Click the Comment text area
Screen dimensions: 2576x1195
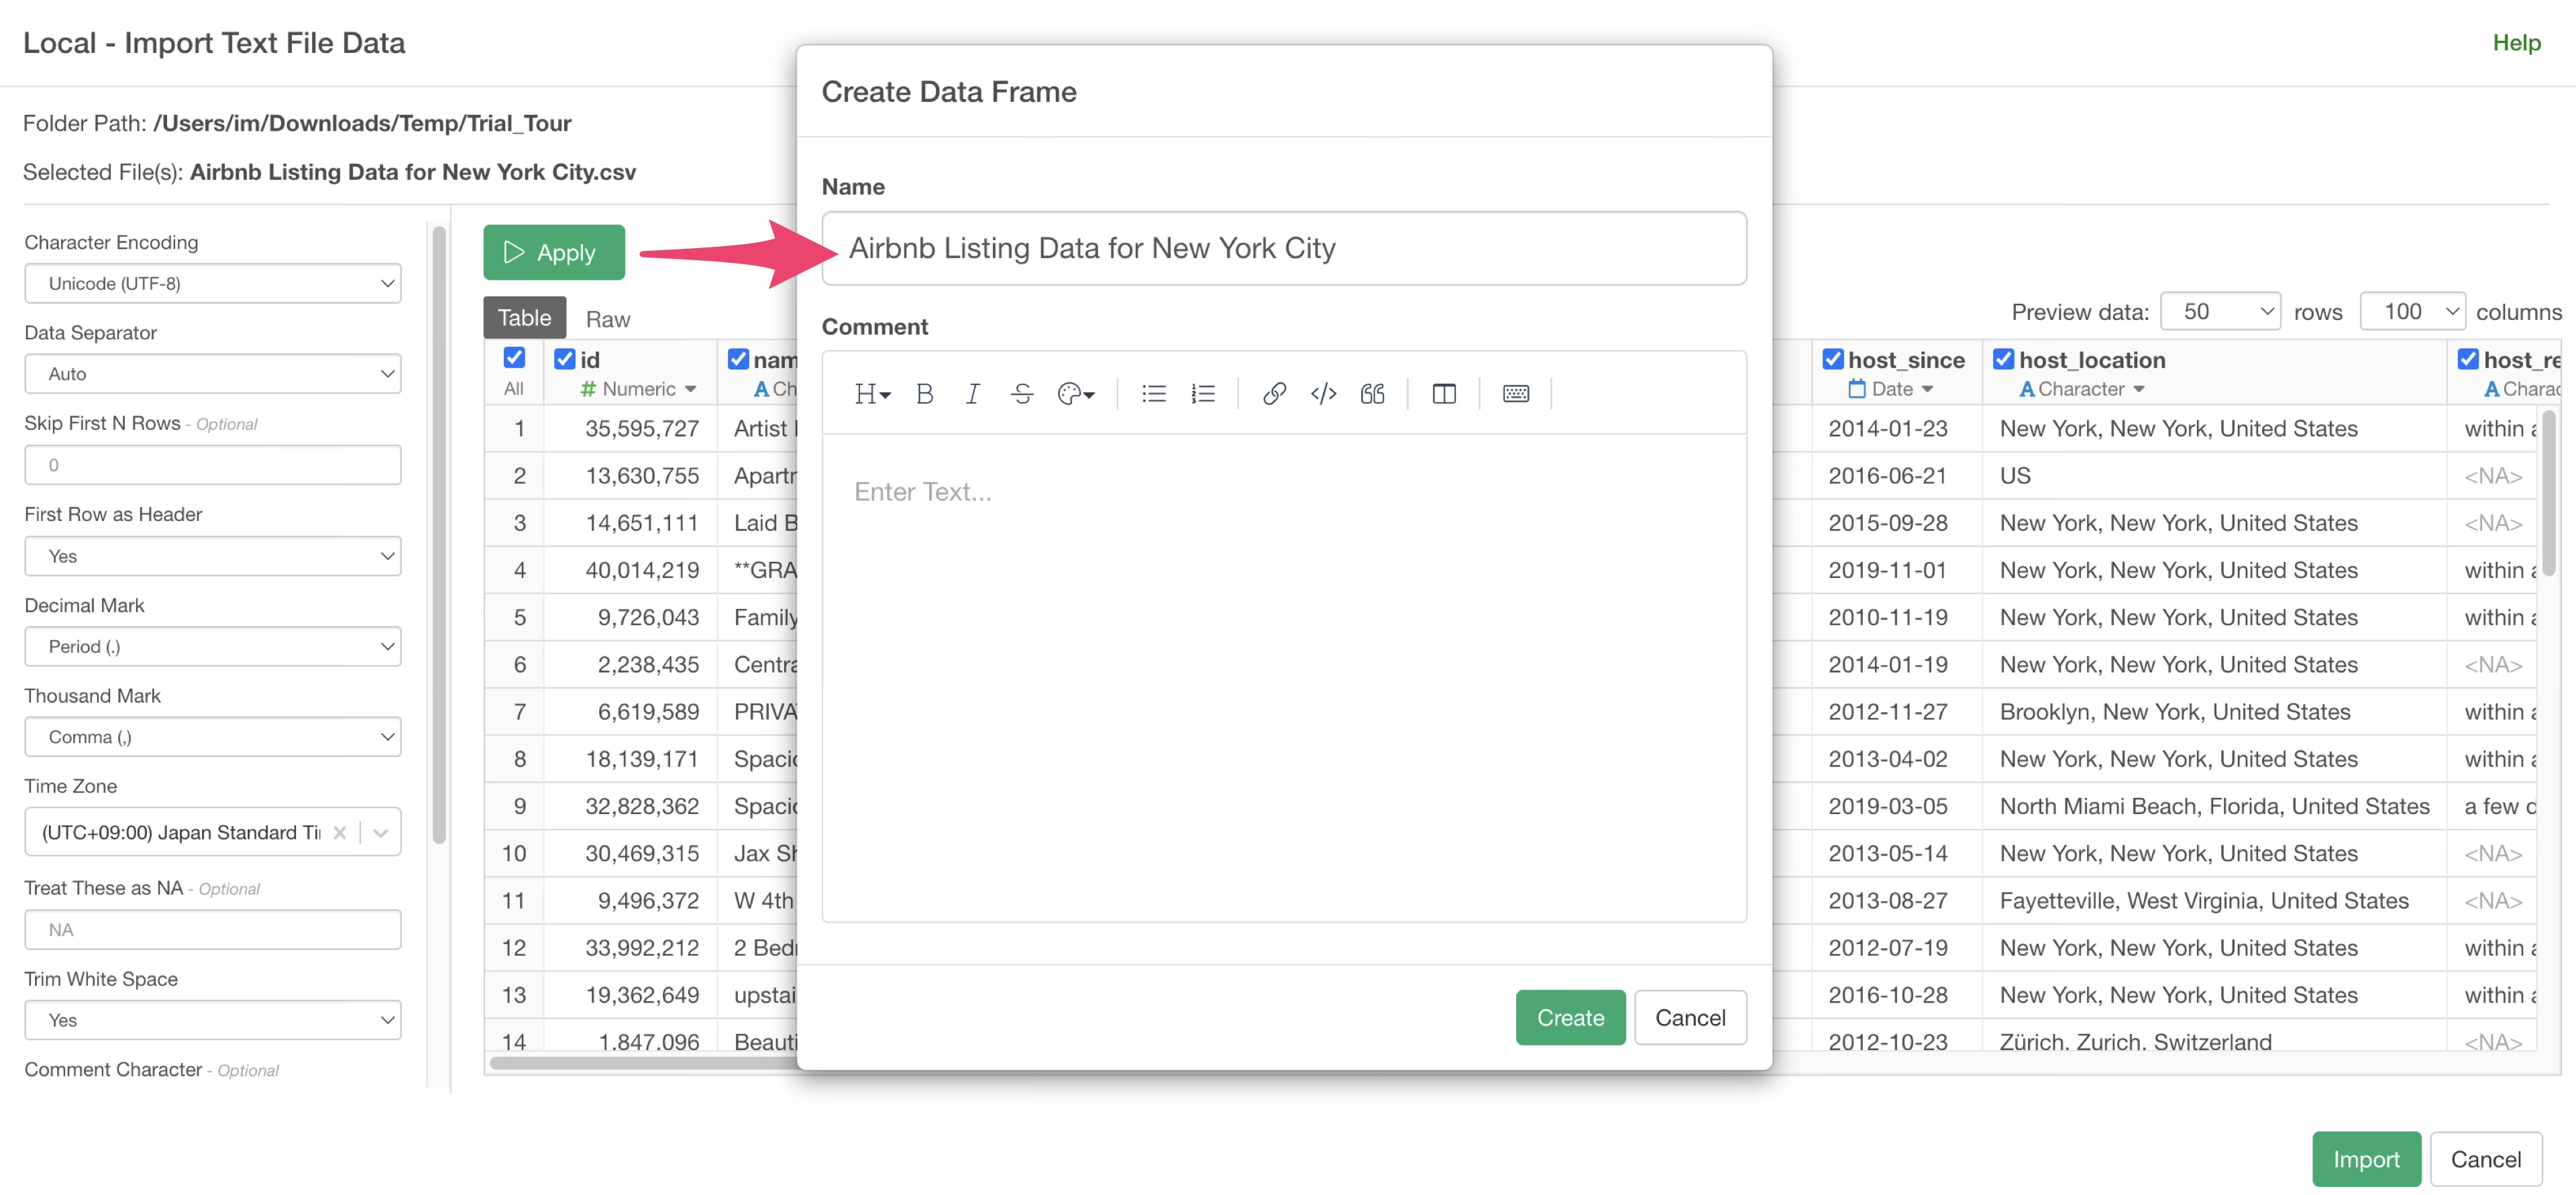(x=1284, y=677)
